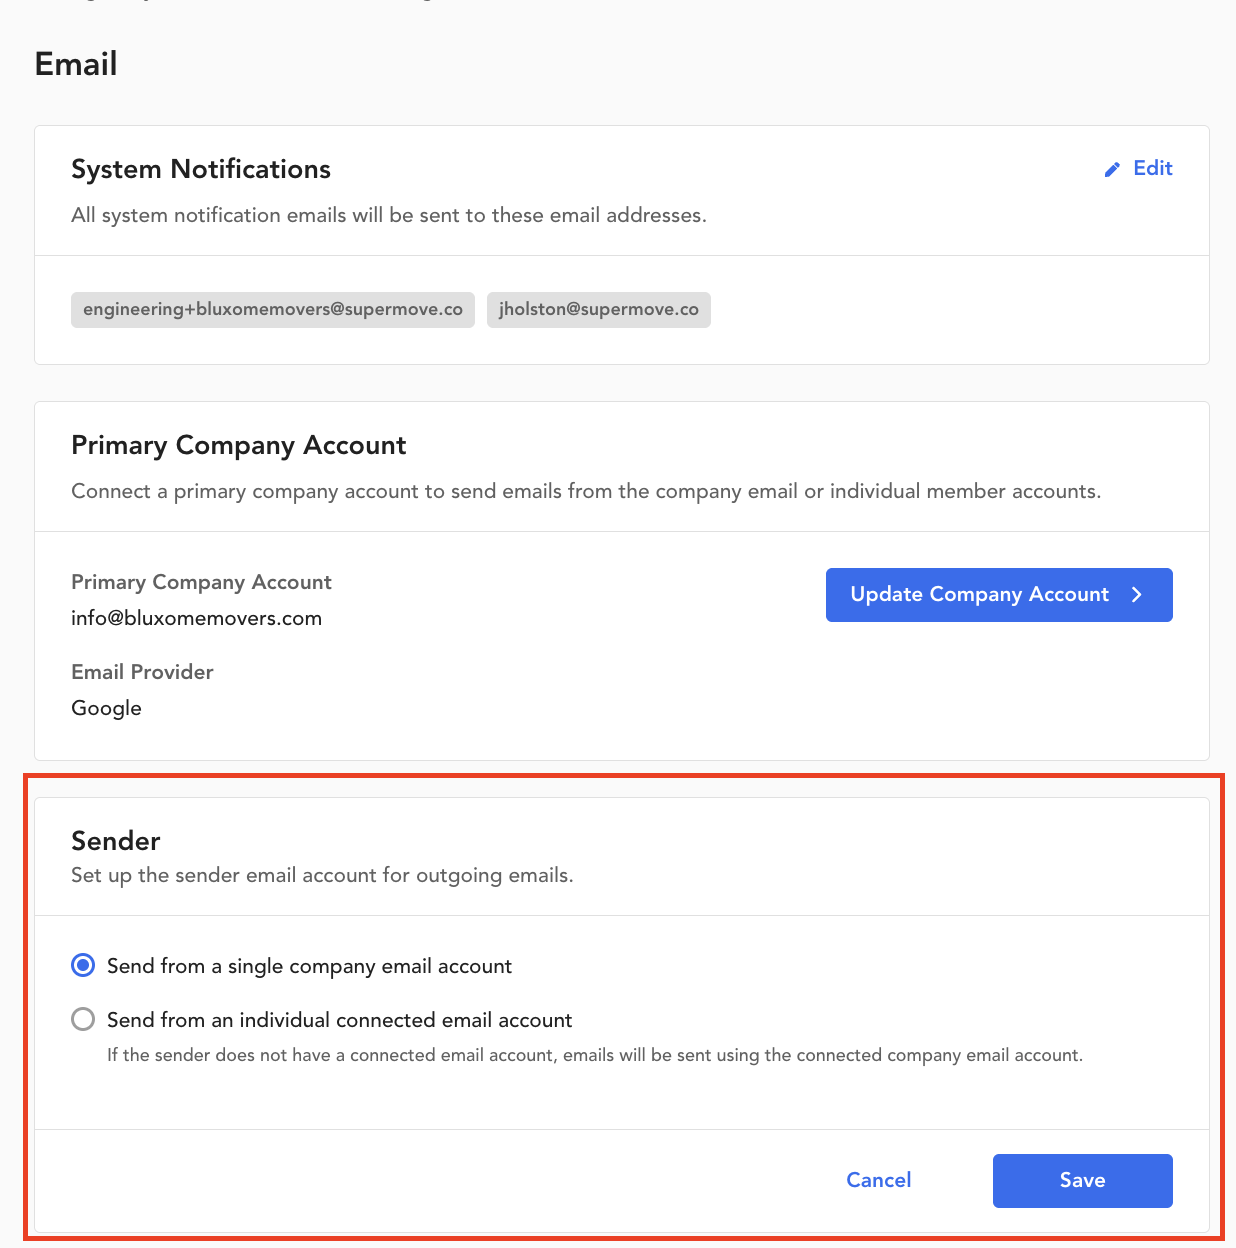Click the Sender setup description text
This screenshot has width=1236, height=1248.
point(322,875)
